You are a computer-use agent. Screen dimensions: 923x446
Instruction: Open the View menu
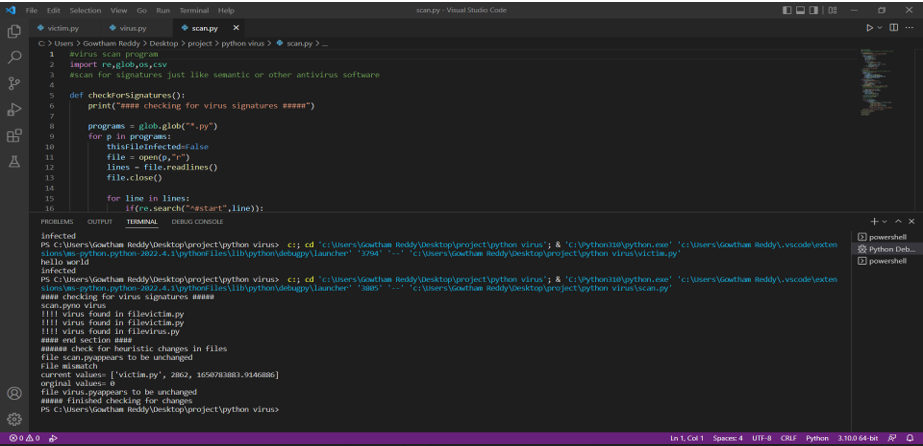118,11
